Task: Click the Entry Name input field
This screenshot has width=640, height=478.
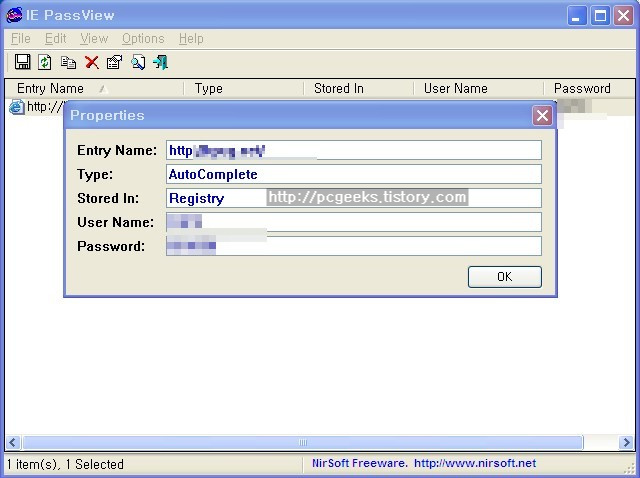Action: click(354, 150)
